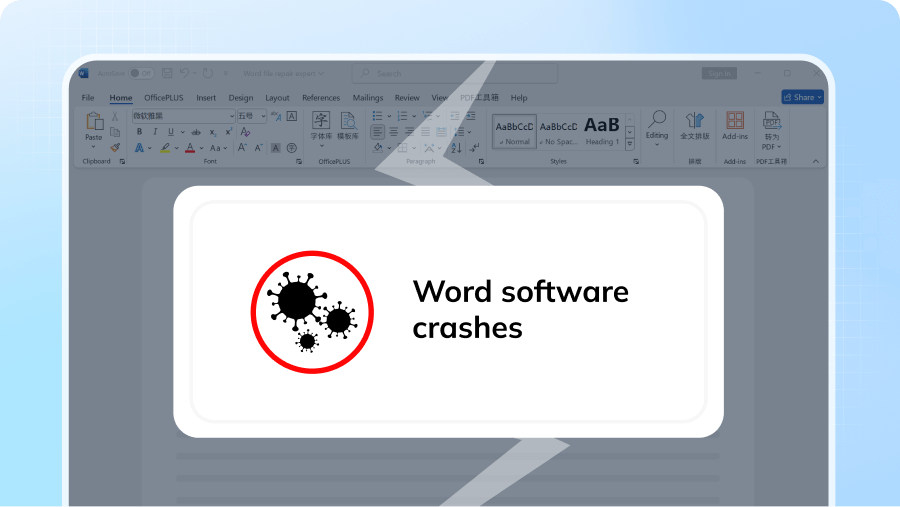This screenshot has width=900, height=507.
Task: Click the phonetic guide icon
Action: point(276,116)
